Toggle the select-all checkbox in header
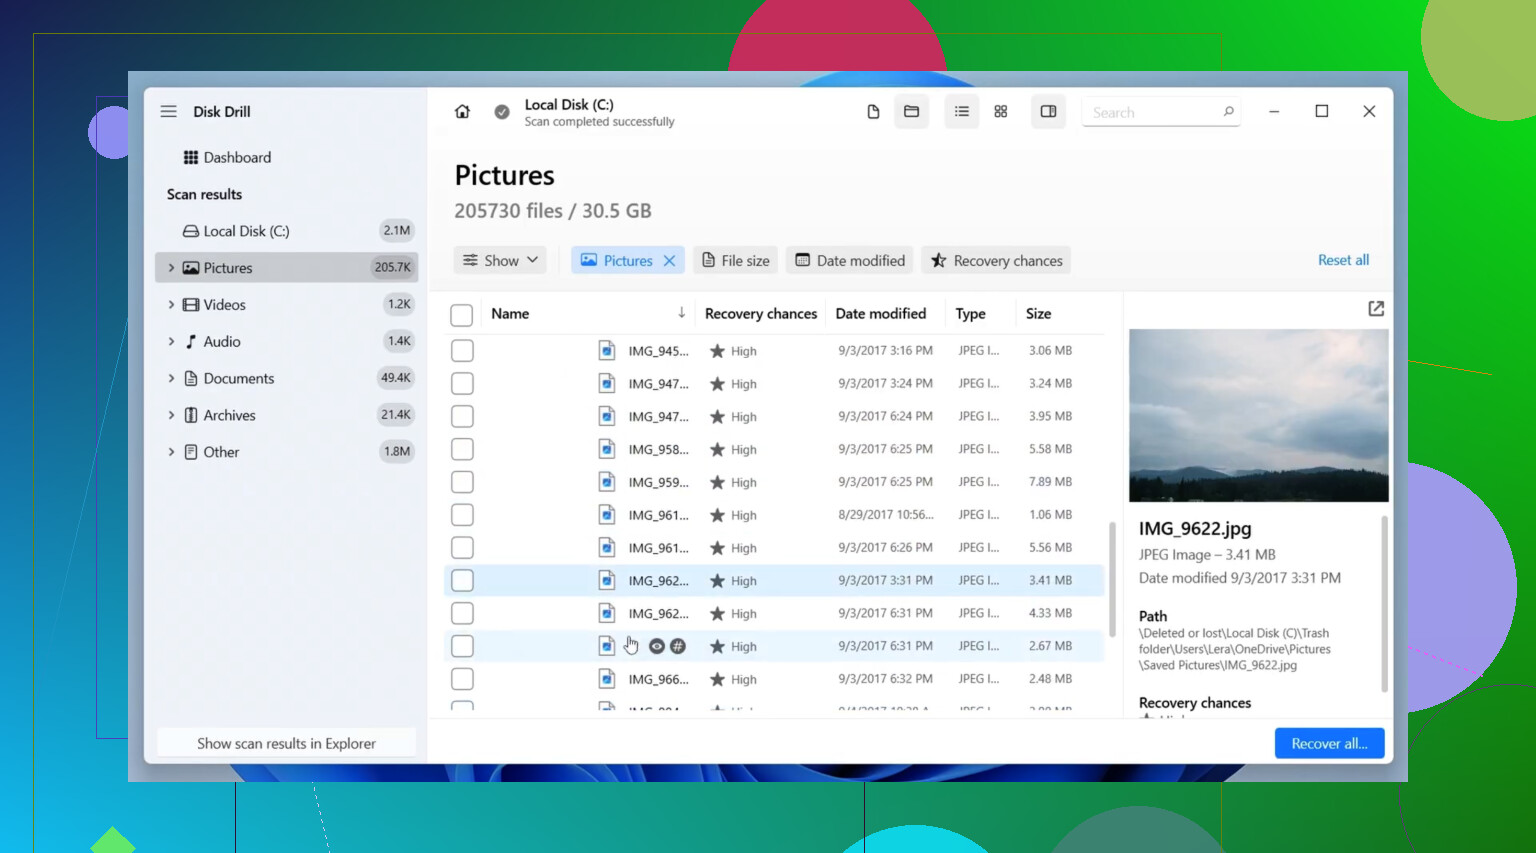1536x853 pixels. pos(462,315)
